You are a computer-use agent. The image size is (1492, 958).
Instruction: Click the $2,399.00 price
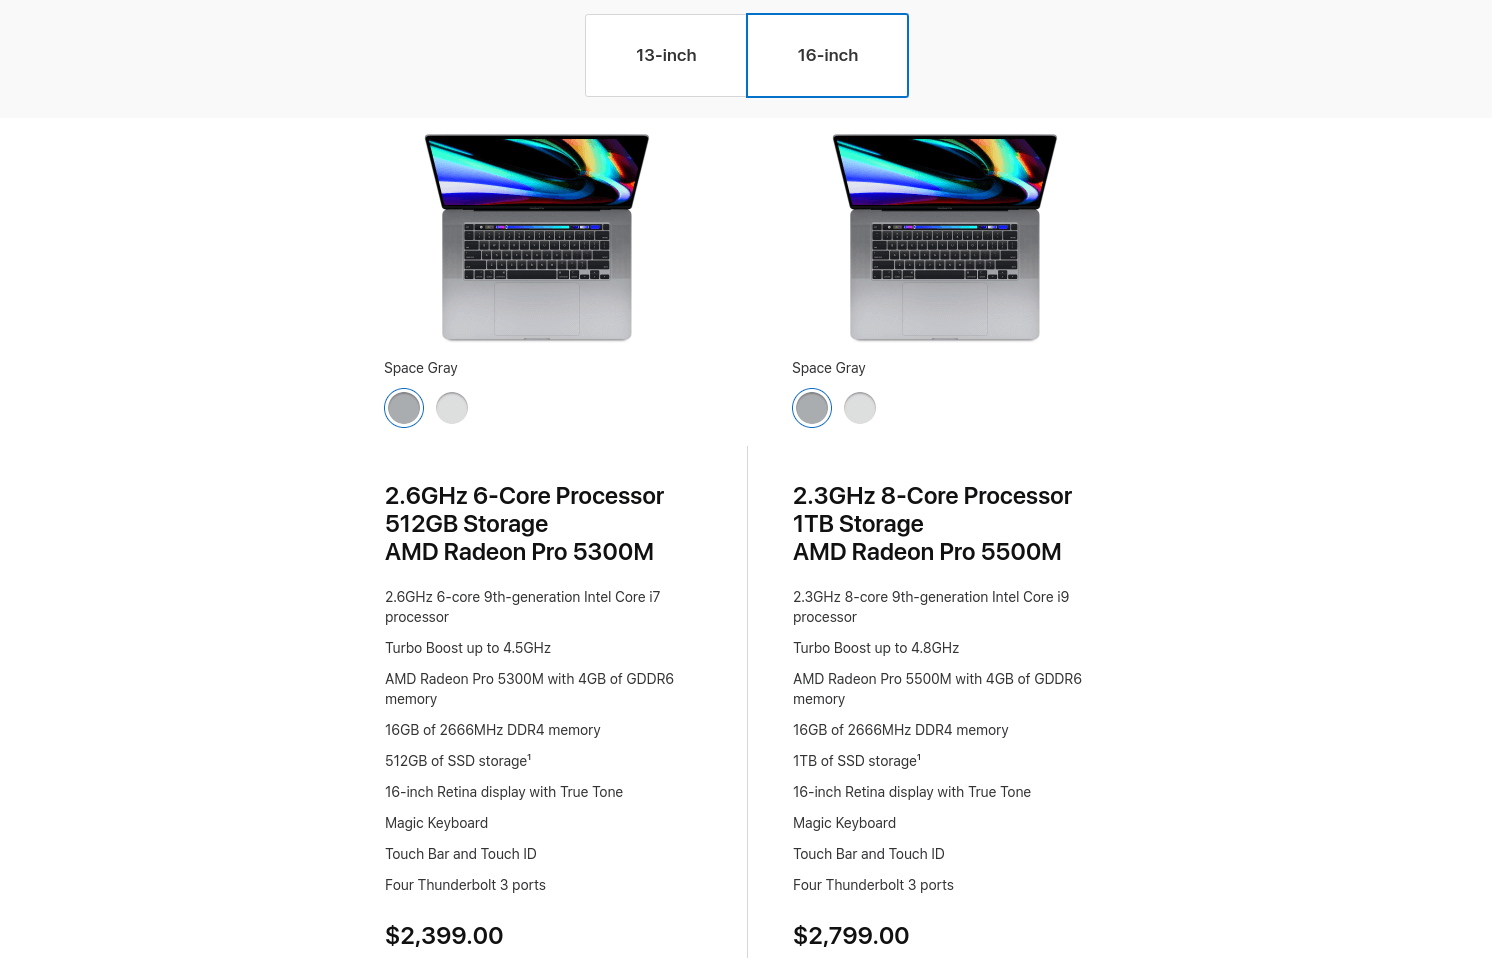(444, 936)
